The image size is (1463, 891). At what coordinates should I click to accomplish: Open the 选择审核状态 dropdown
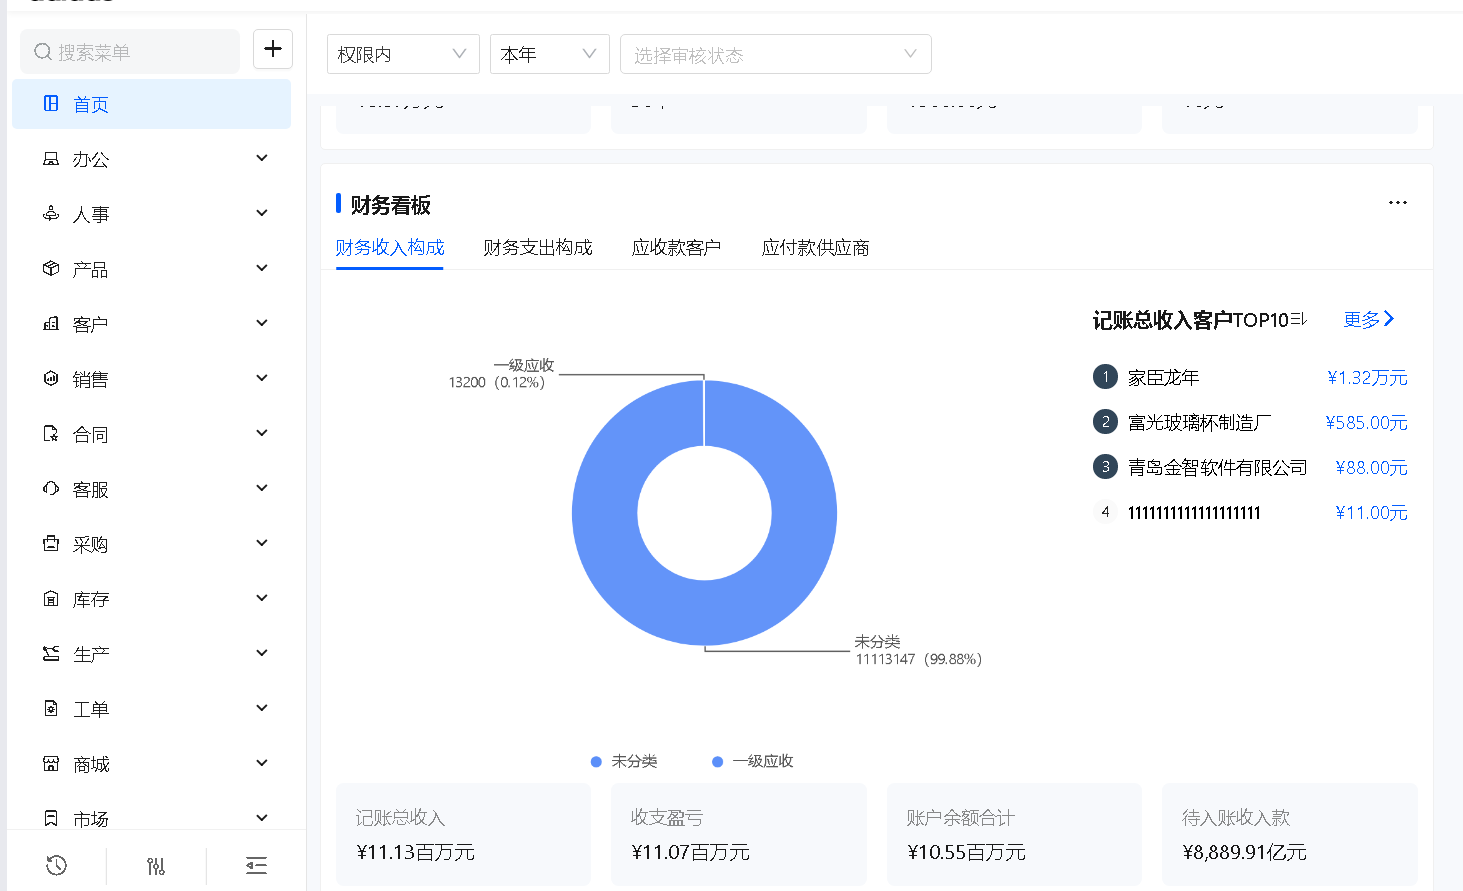(x=775, y=54)
